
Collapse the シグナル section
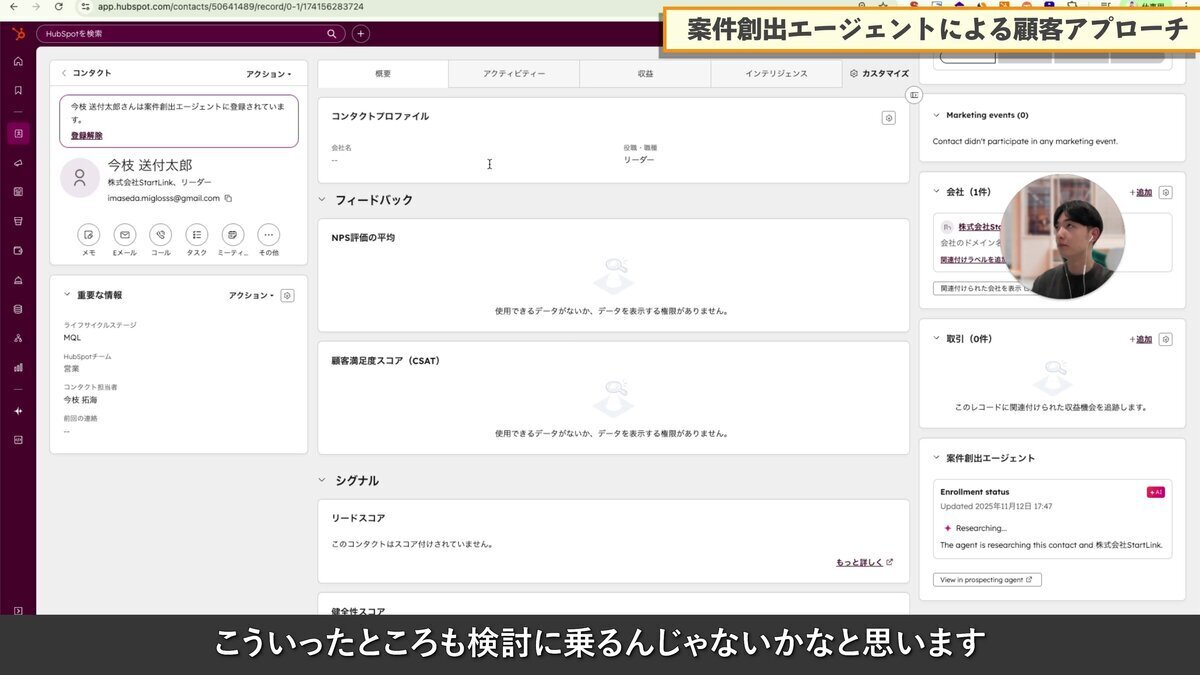tap(322, 480)
